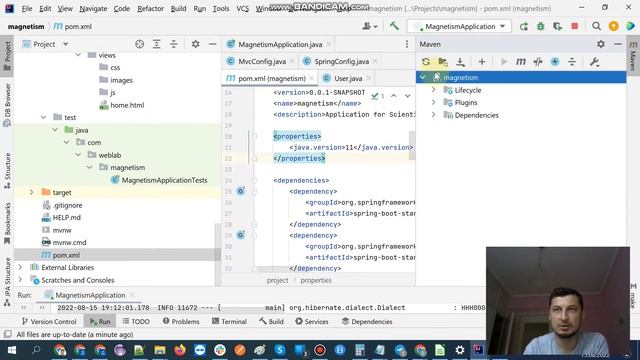Collapse all in Project panel
This screenshot has width=640, height=360.
pos(174,44)
